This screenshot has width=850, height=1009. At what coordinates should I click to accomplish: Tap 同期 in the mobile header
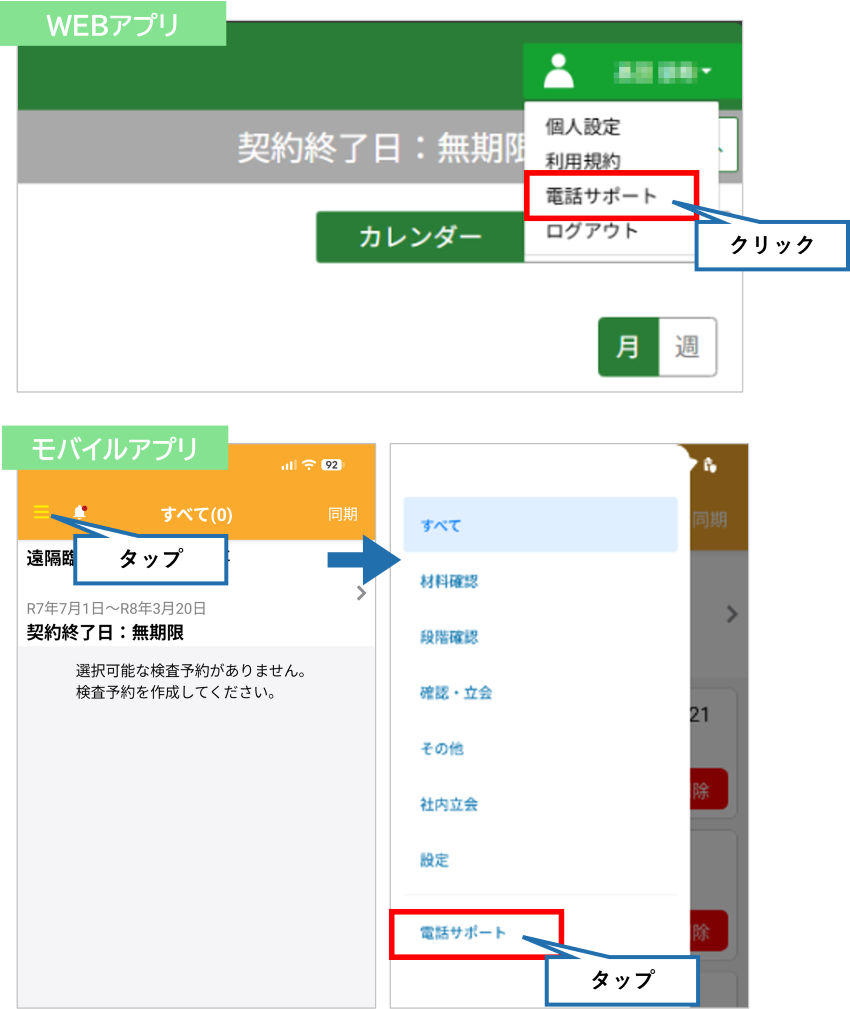tap(343, 514)
